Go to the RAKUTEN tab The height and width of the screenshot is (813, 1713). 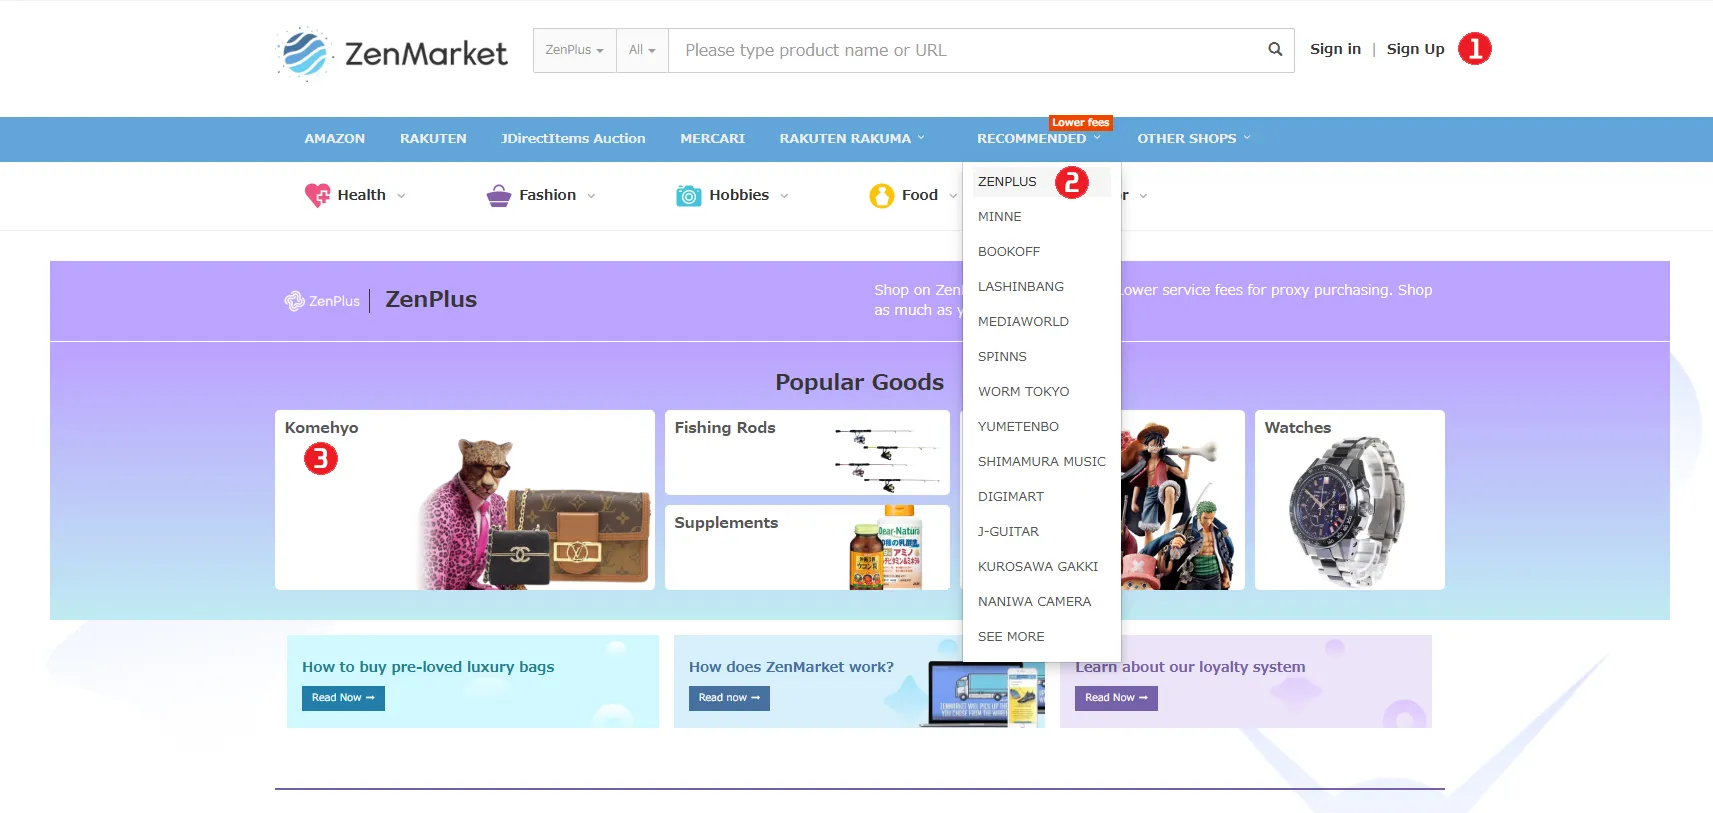coord(433,139)
